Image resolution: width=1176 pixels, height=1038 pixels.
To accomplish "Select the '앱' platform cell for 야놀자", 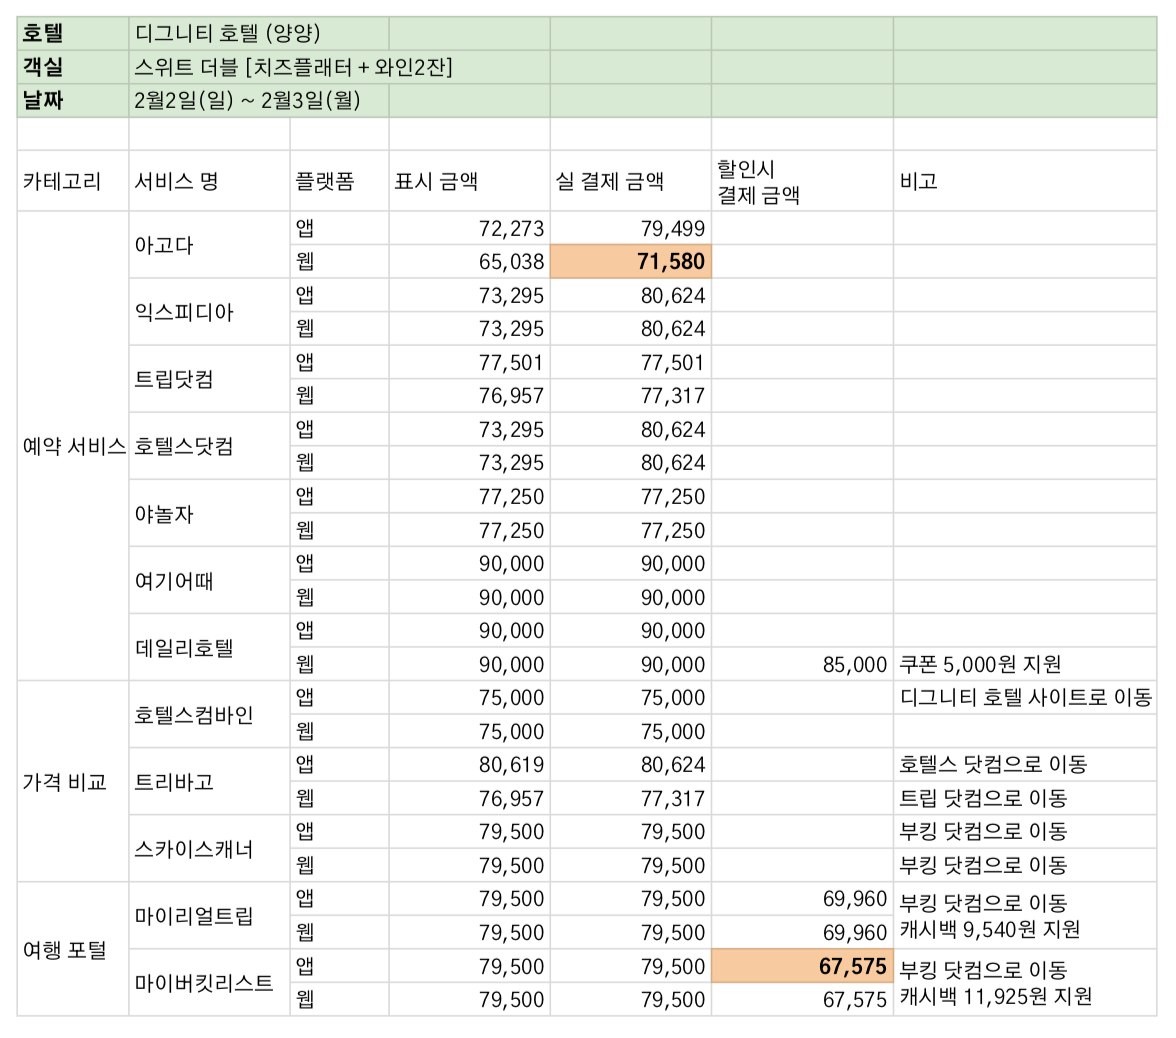I will tap(339, 496).
